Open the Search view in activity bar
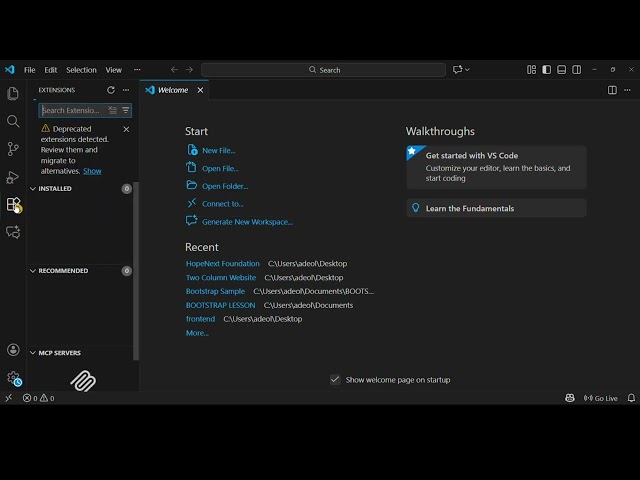This screenshot has height=480, width=640. point(13,121)
